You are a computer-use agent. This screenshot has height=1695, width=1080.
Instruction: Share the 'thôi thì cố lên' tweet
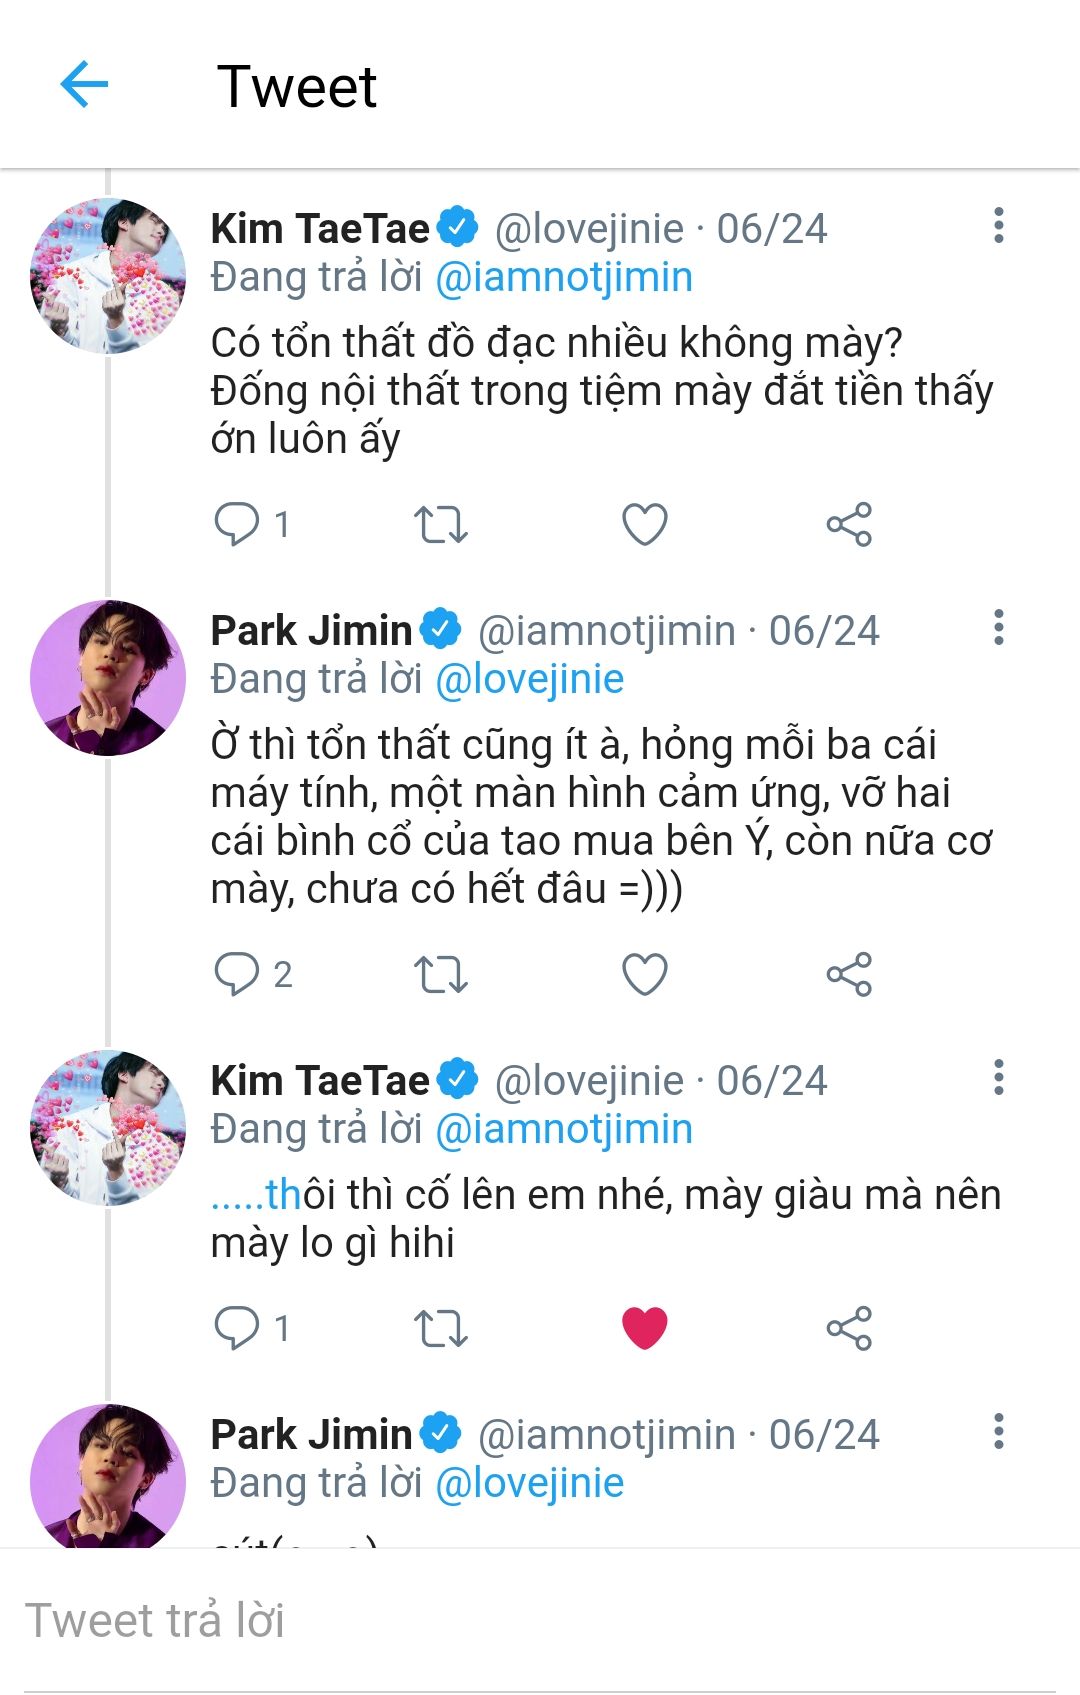click(x=849, y=1328)
